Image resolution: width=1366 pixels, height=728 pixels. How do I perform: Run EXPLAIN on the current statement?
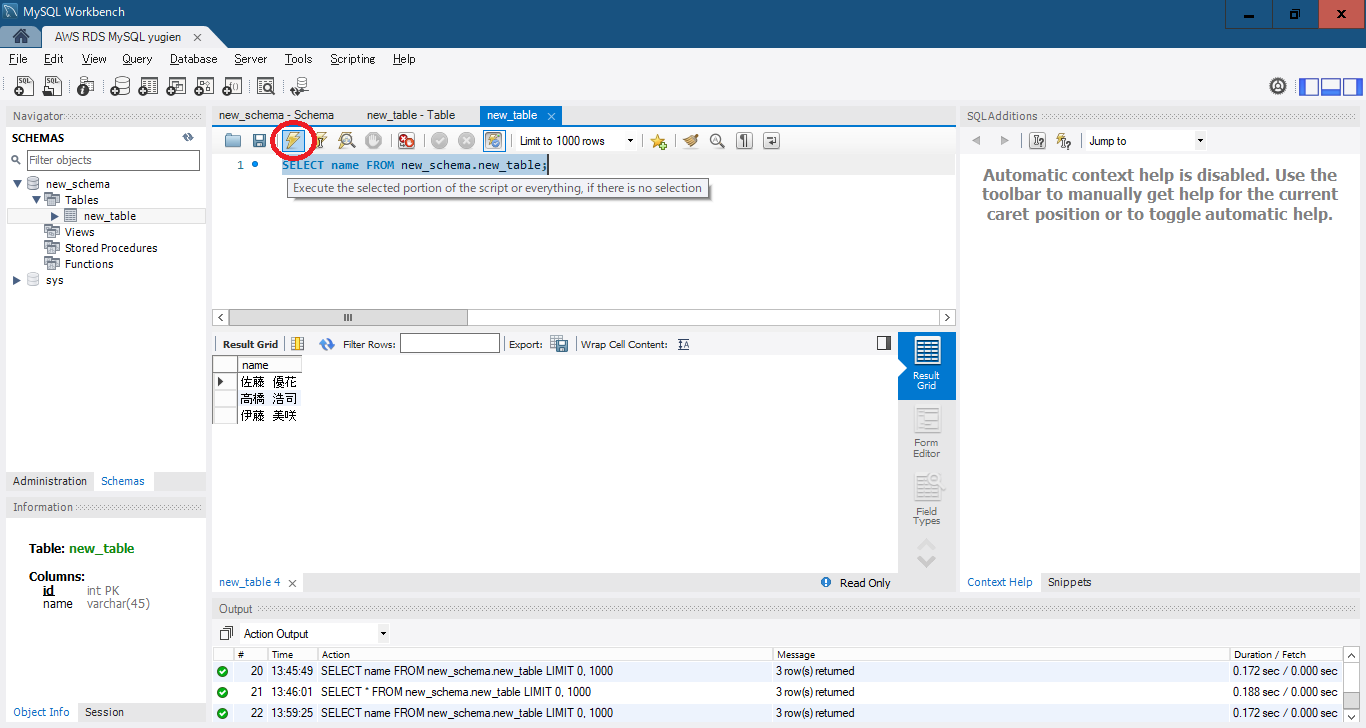[346, 141]
